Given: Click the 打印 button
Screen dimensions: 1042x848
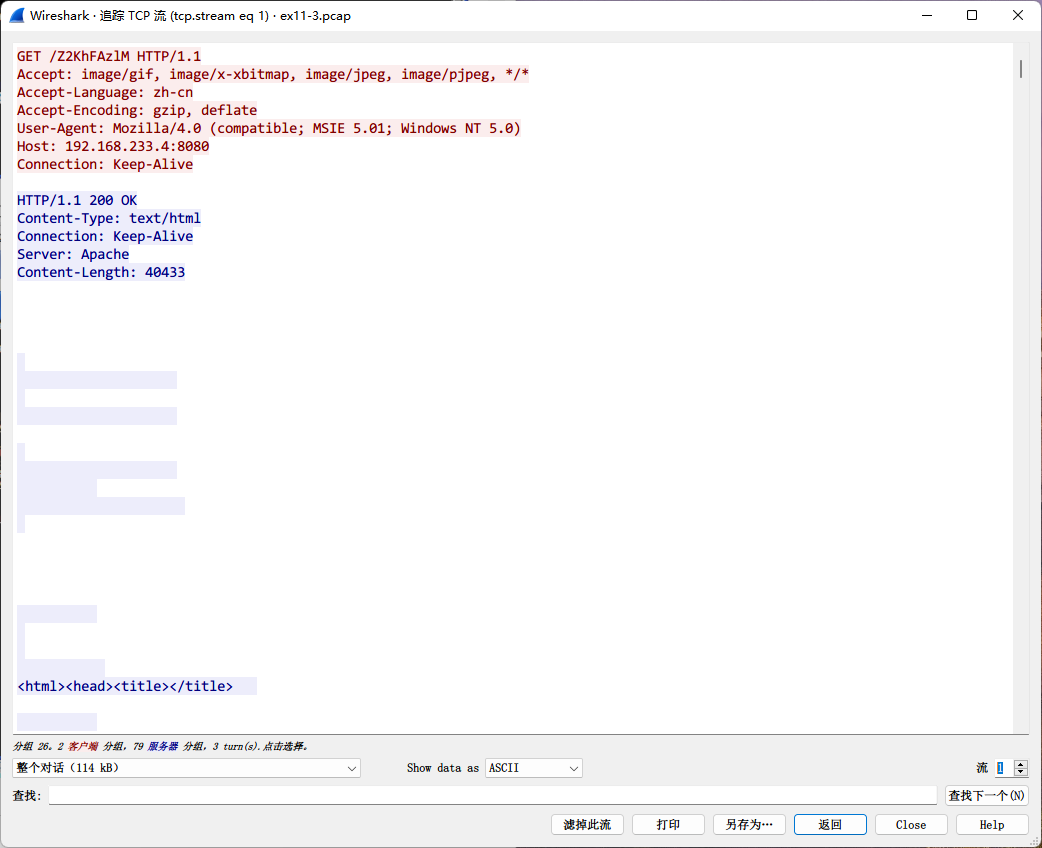Looking at the screenshot, I should coord(668,825).
